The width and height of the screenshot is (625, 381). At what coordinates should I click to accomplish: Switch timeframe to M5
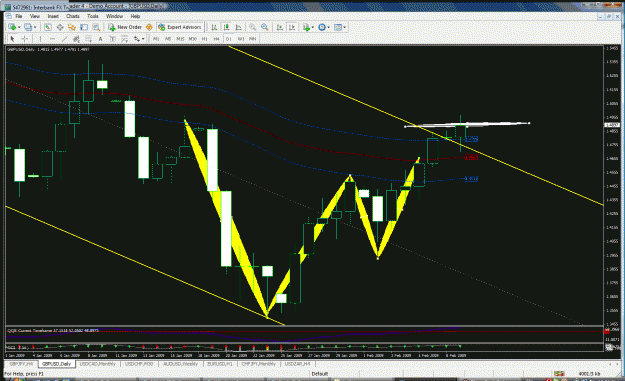tap(168, 39)
